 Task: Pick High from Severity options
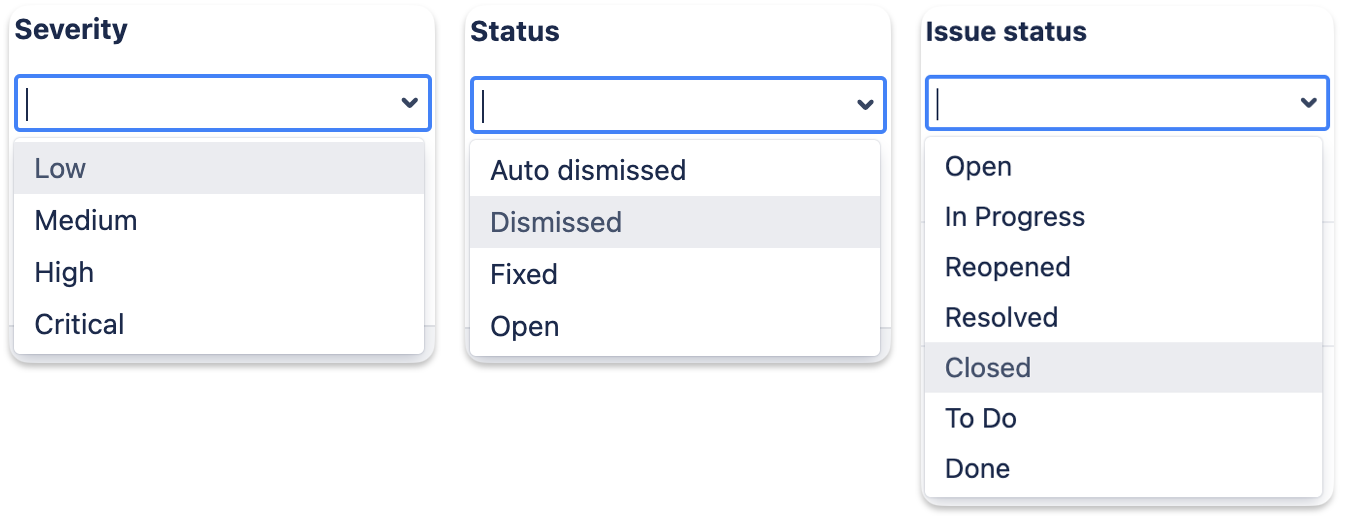click(64, 272)
